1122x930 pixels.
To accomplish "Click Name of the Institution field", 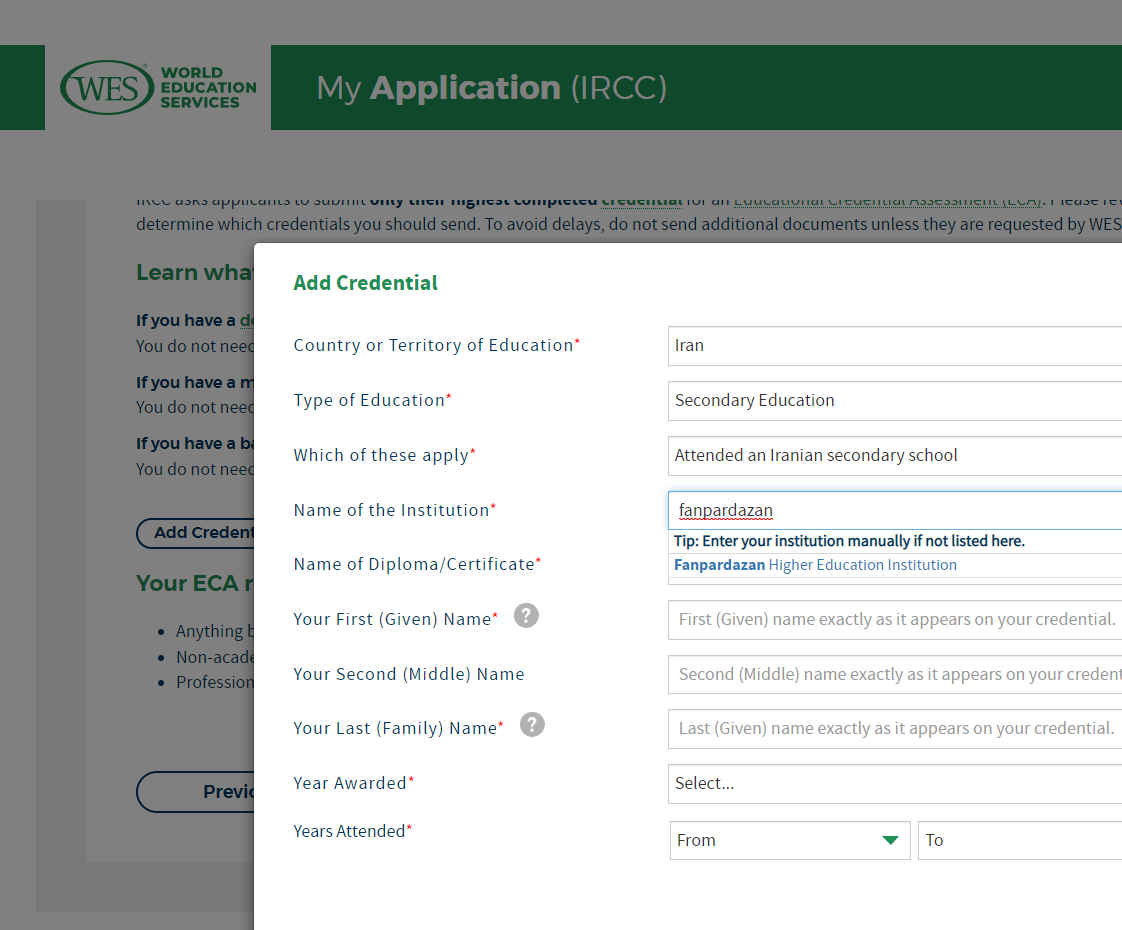I will click(x=894, y=511).
